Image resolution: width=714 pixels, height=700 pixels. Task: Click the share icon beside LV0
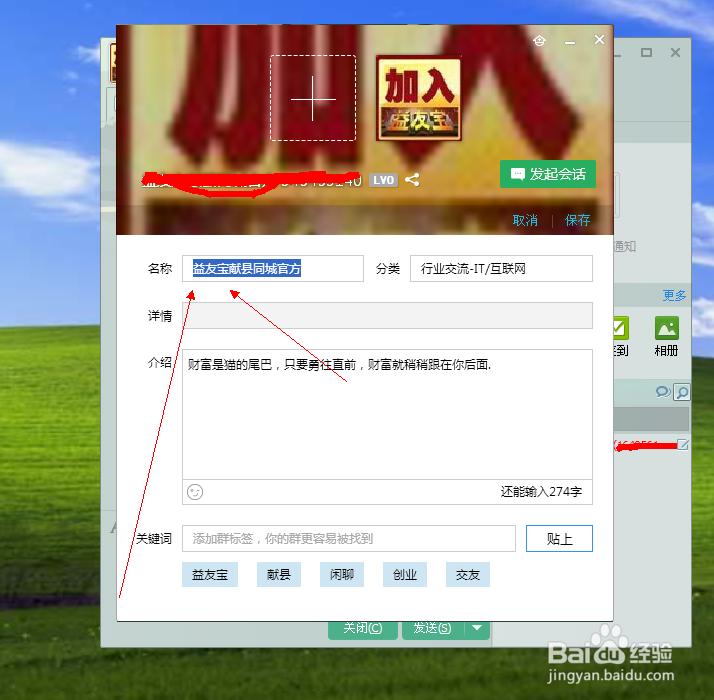point(412,180)
